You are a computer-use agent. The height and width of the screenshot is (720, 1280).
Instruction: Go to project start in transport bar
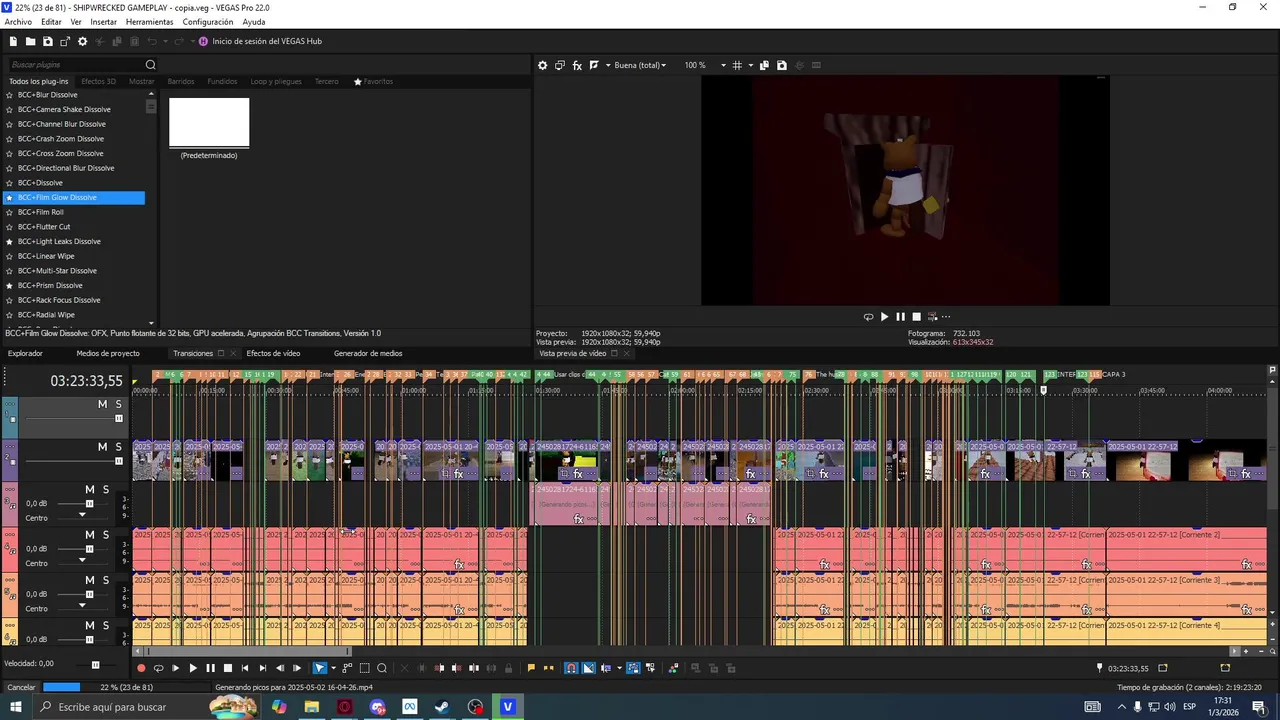pyautogui.click(x=245, y=668)
